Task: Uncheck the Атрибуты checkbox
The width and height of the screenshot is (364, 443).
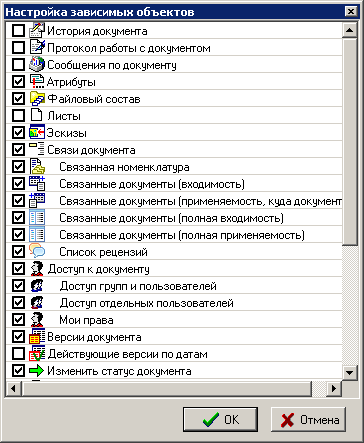Action: tap(18, 82)
